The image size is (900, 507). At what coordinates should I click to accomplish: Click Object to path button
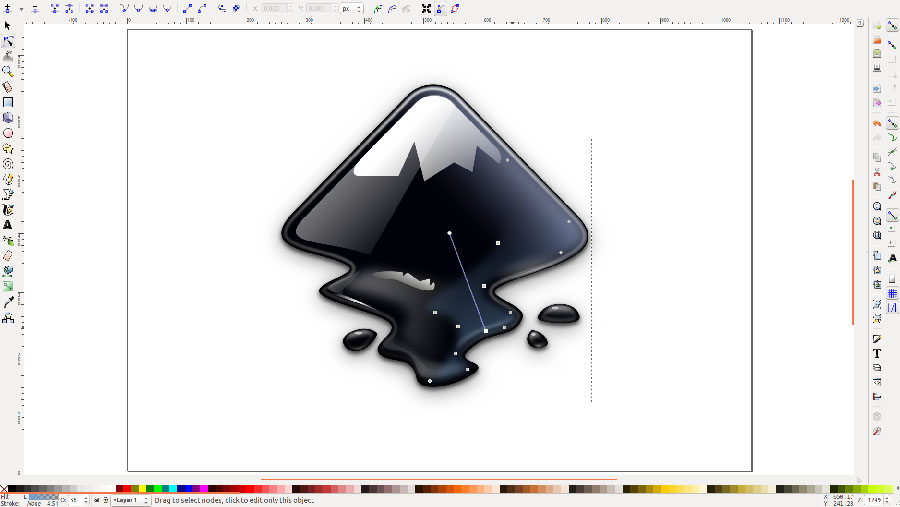[x=222, y=8]
